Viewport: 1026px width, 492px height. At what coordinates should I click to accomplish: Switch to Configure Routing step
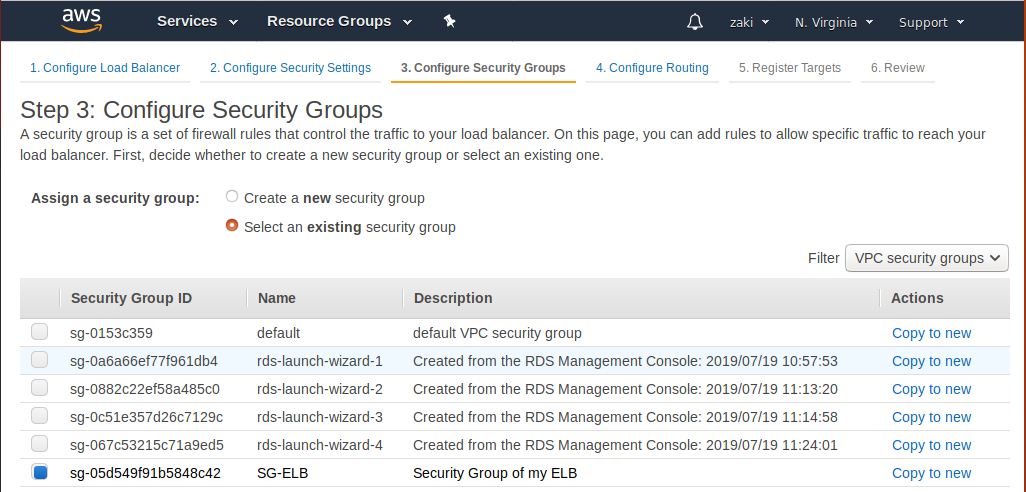[652, 68]
